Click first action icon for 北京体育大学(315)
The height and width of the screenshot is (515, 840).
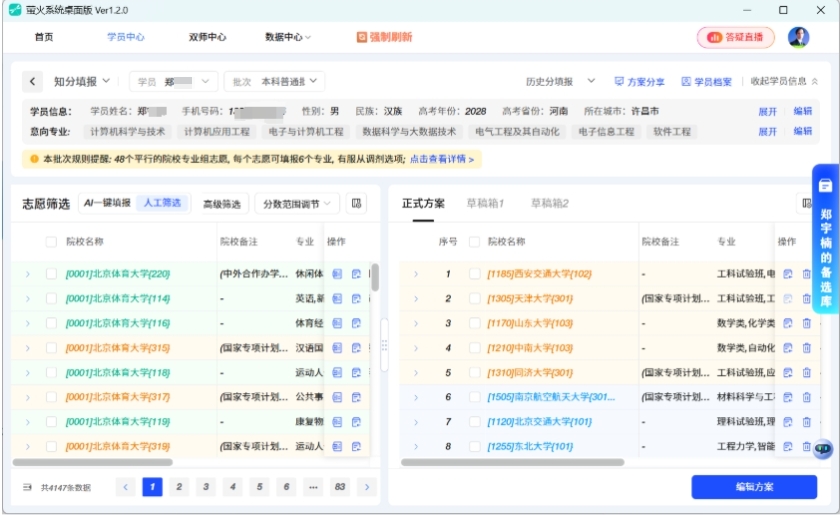[x=337, y=348]
